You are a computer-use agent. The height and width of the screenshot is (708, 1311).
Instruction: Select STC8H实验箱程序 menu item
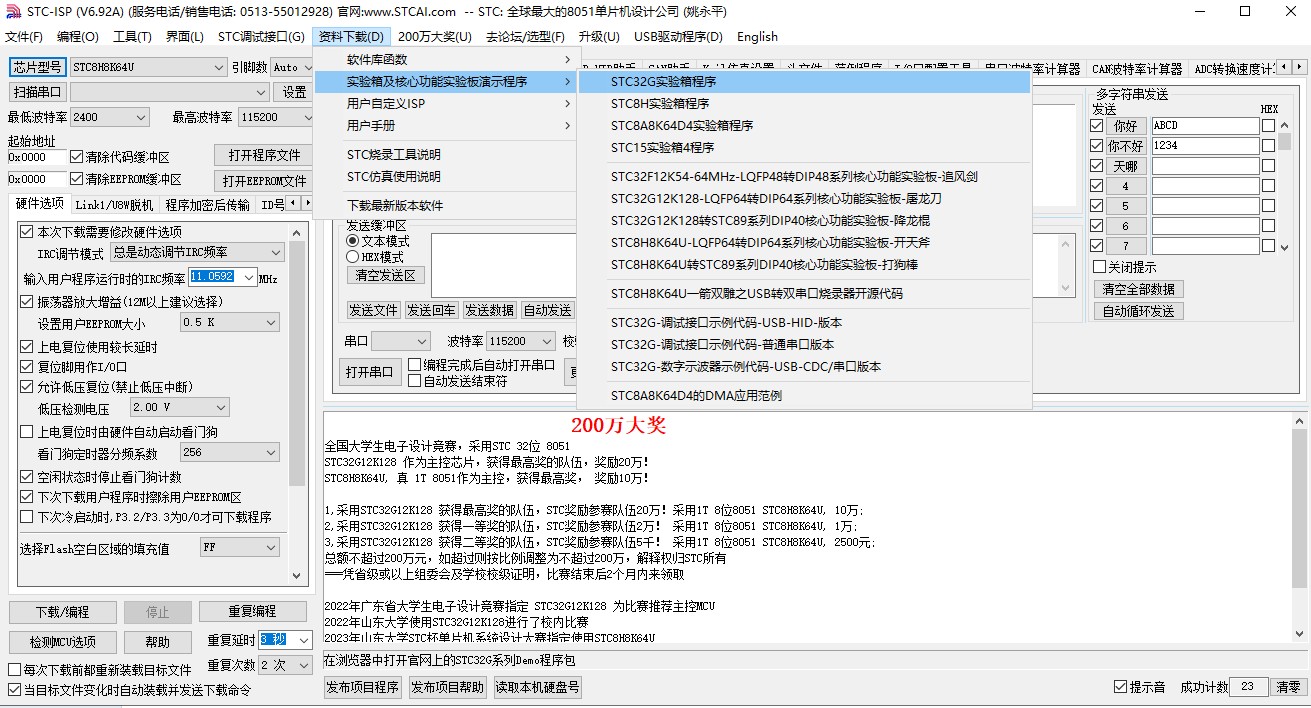(804, 104)
